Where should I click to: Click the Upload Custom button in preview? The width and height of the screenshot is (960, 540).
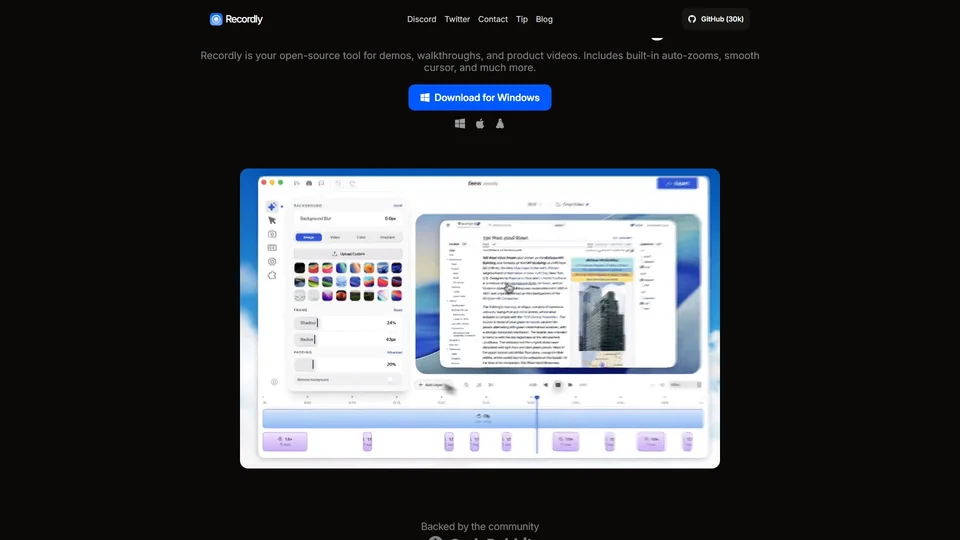point(348,253)
